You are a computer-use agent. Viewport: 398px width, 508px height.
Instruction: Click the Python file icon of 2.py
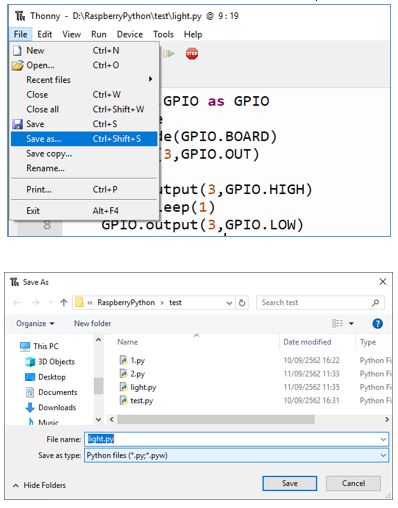point(123,373)
